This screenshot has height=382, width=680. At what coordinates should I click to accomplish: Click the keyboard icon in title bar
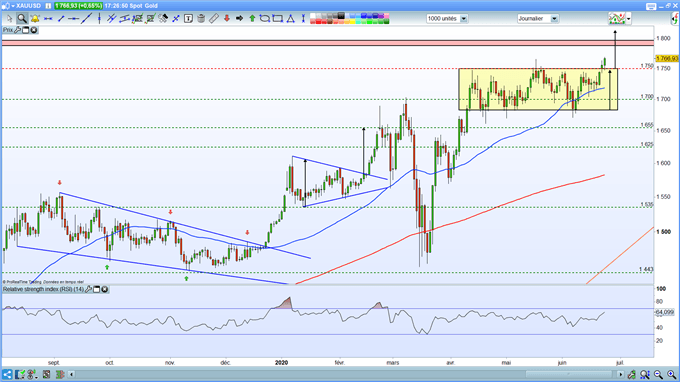pos(651,6)
